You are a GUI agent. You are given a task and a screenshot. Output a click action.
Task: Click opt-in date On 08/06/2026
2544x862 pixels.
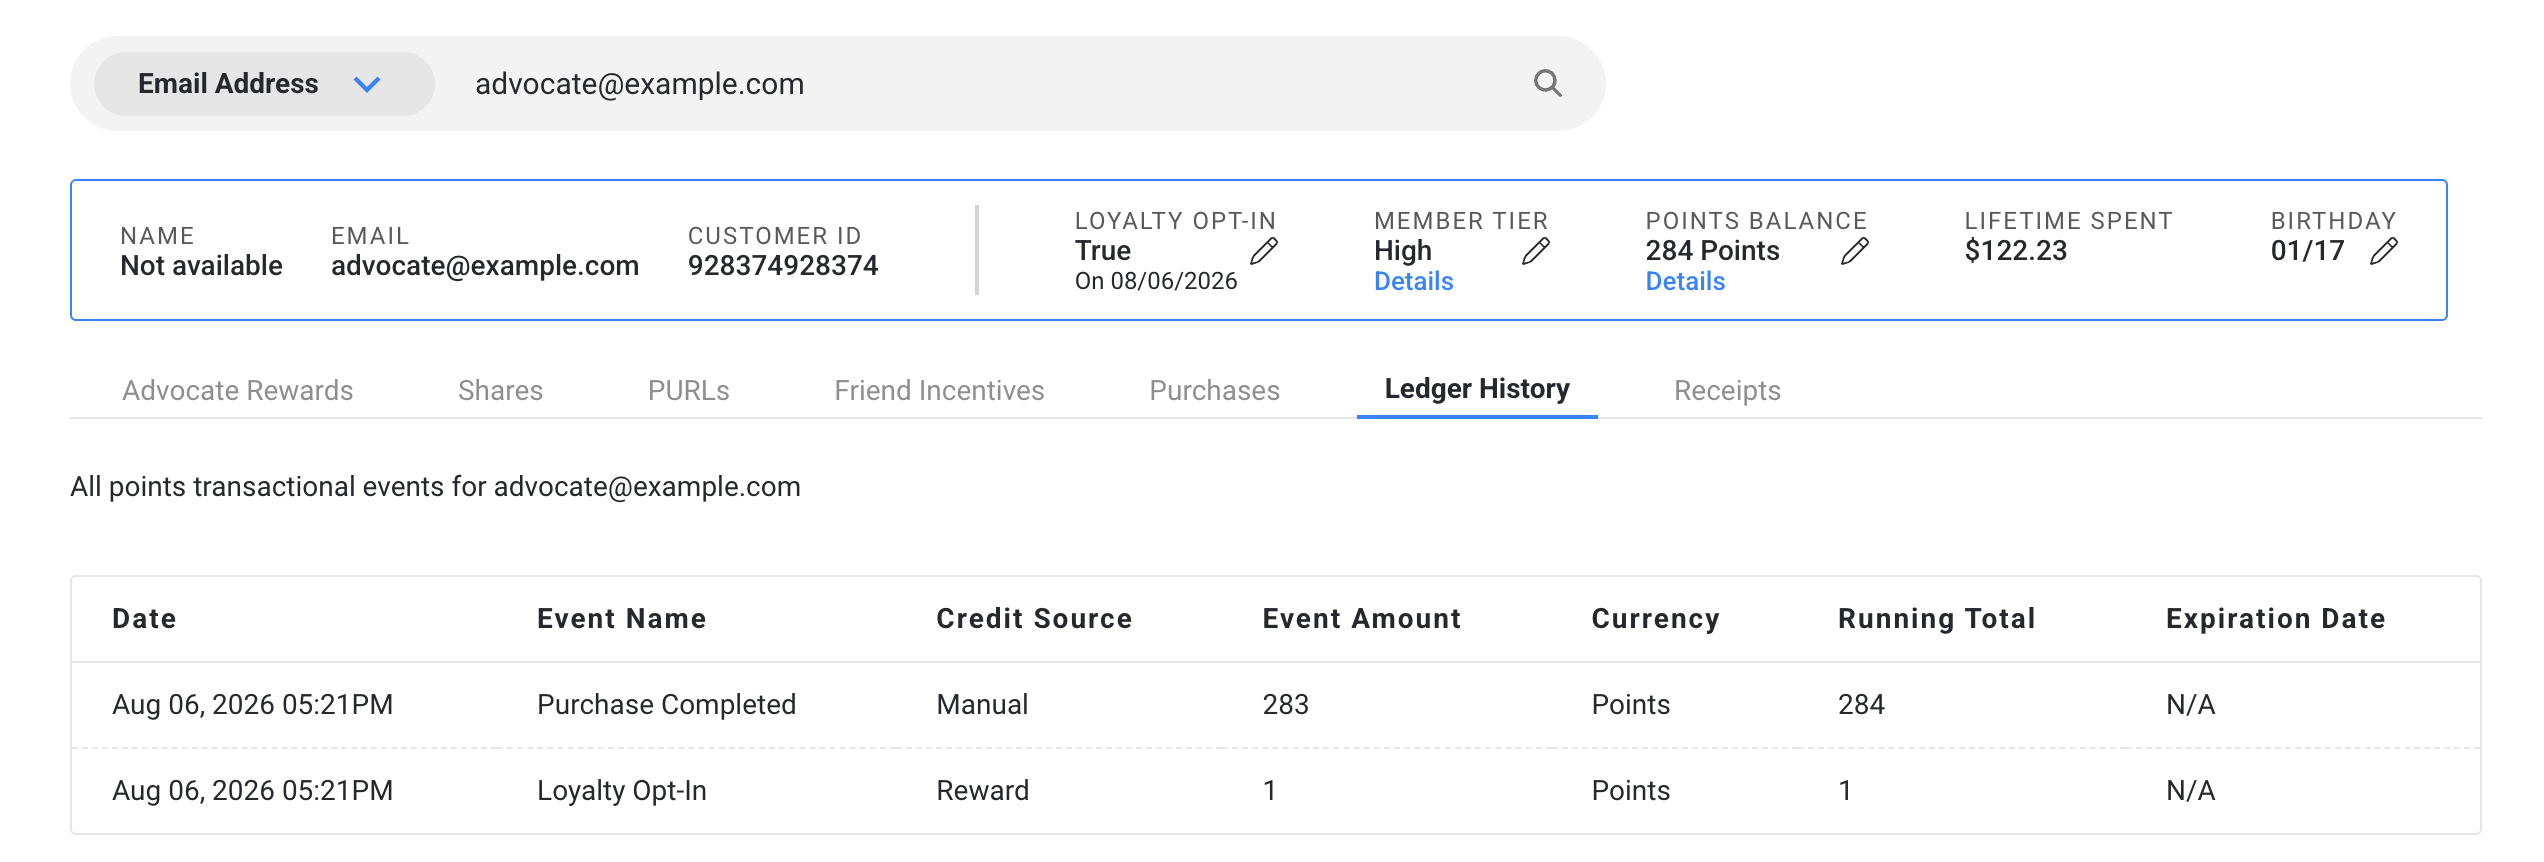coord(1156,282)
